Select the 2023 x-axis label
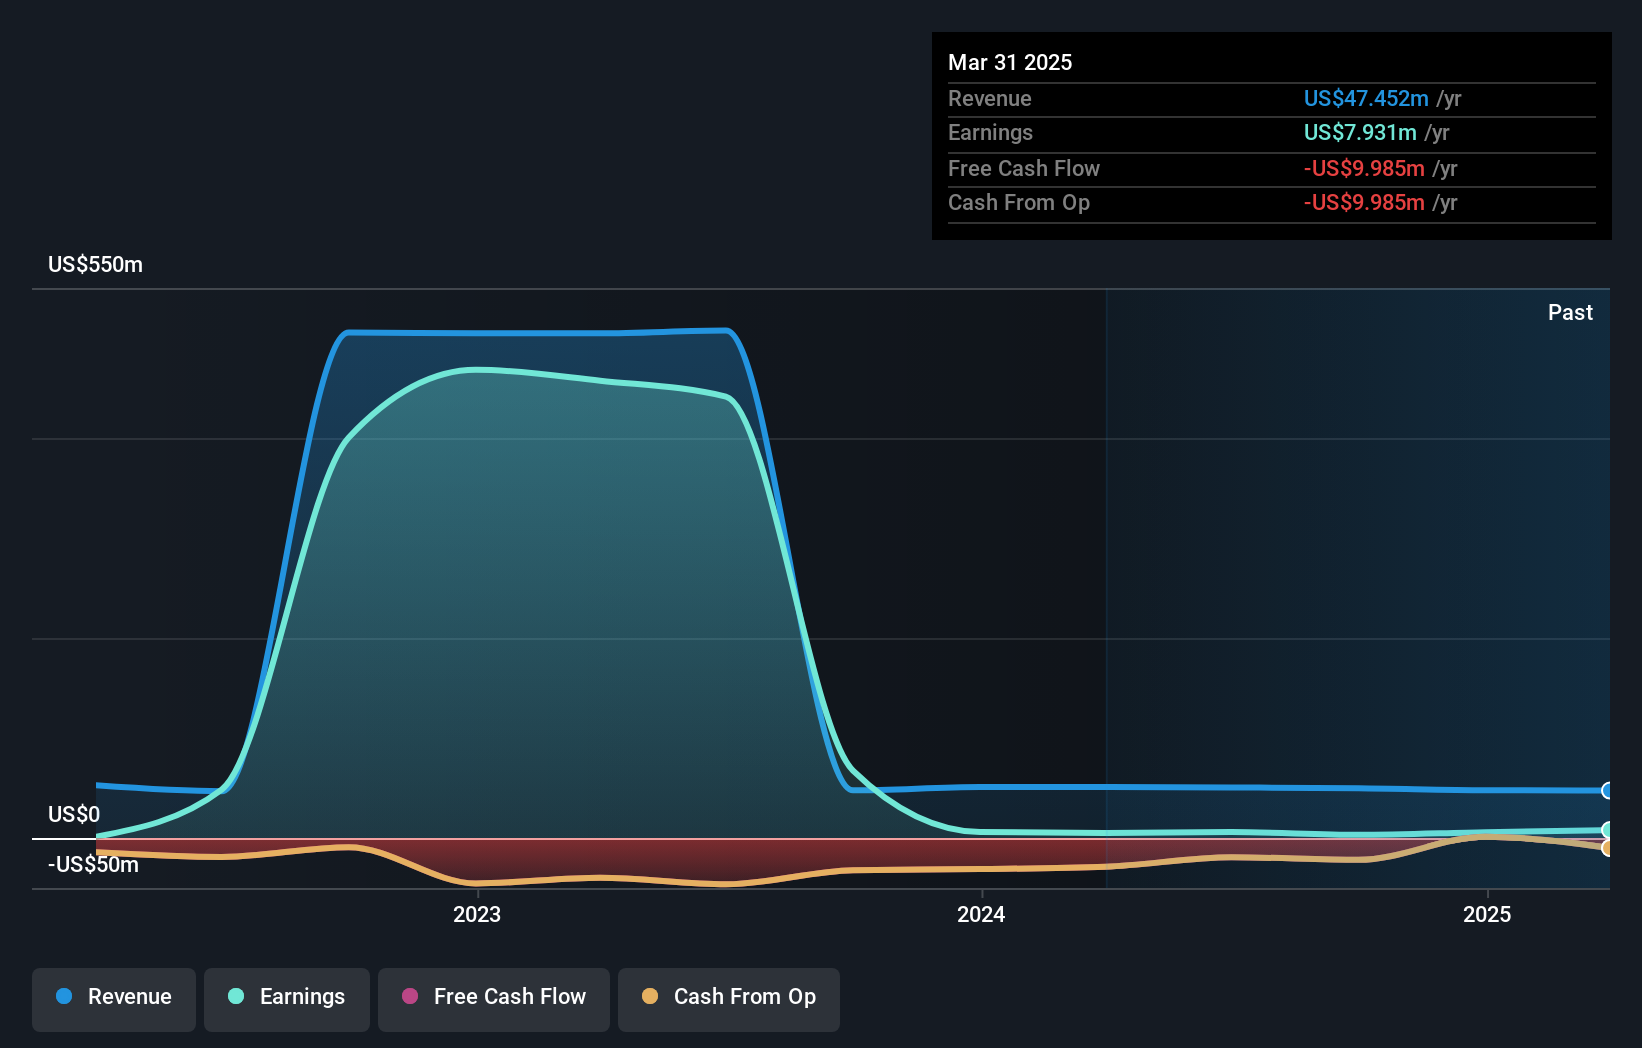This screenshot has width=1642, height=1048. [x=477, y=914]
